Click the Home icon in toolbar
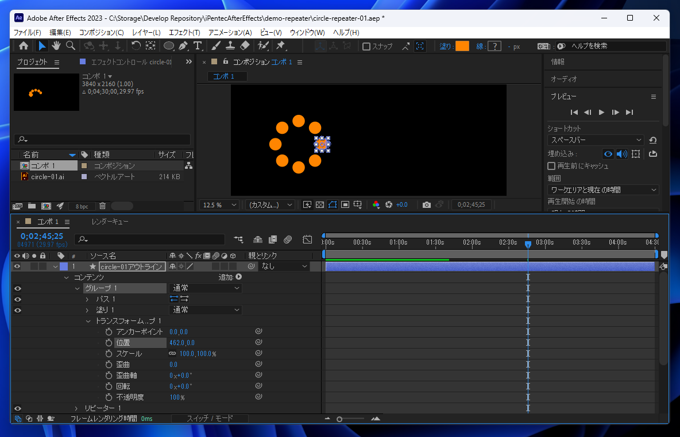This screenshot has width=680, height=437. [23, 46]
